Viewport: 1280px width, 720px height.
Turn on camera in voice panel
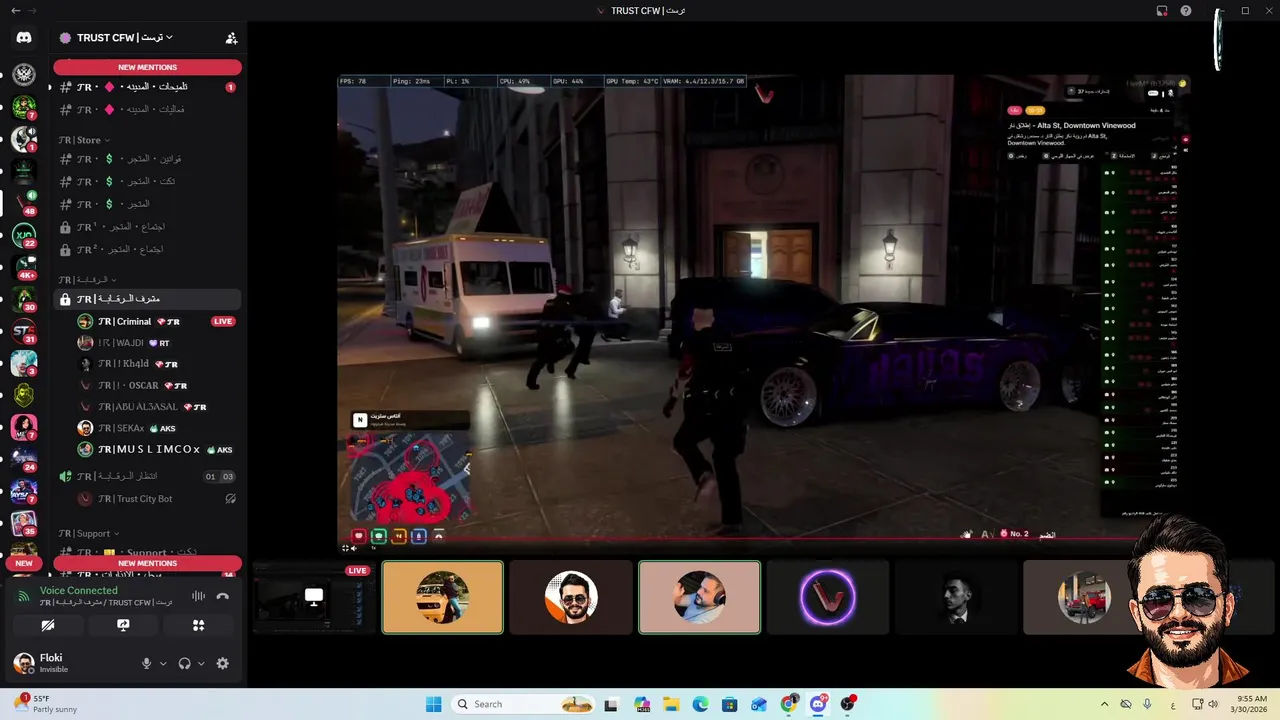(48, 625)
